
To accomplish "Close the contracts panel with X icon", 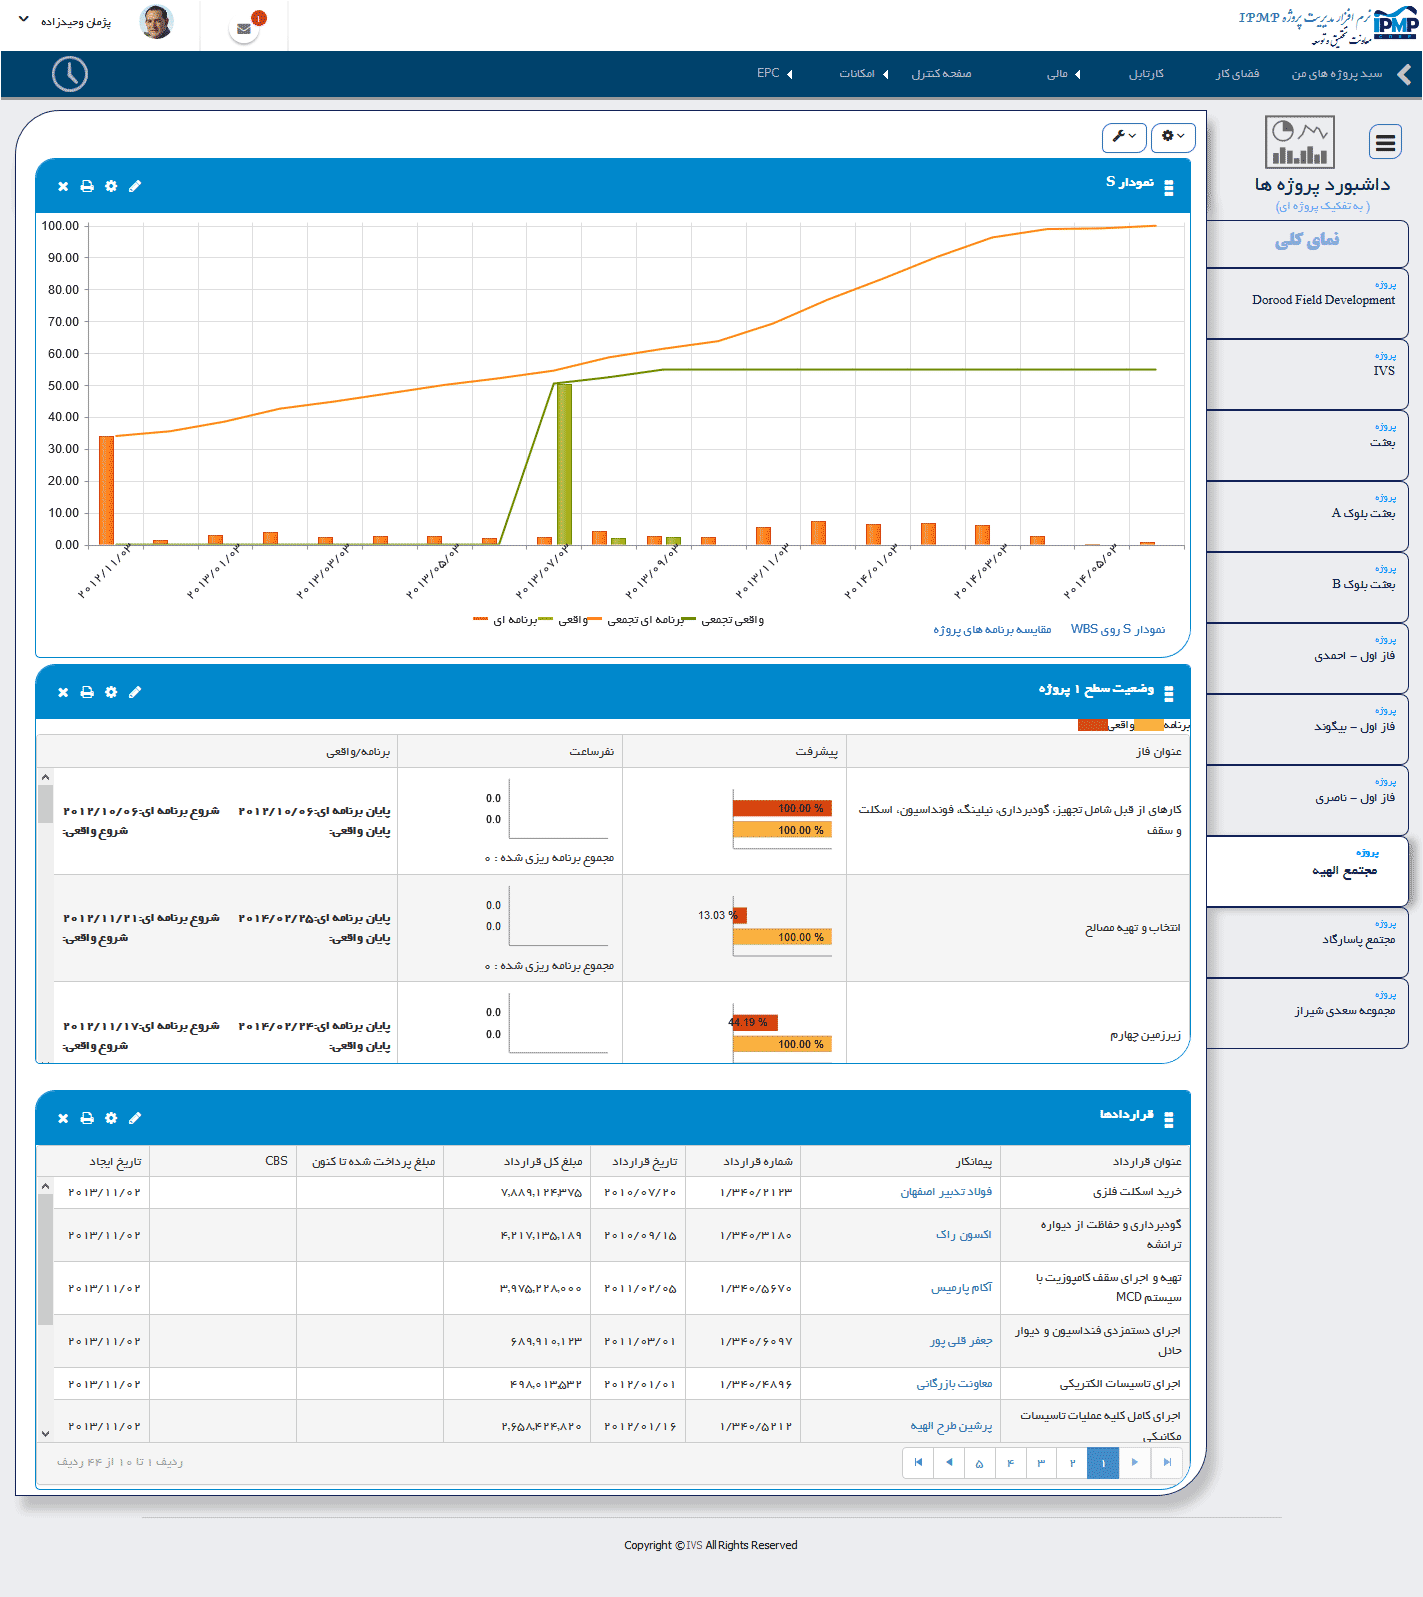I will 63,1118.
